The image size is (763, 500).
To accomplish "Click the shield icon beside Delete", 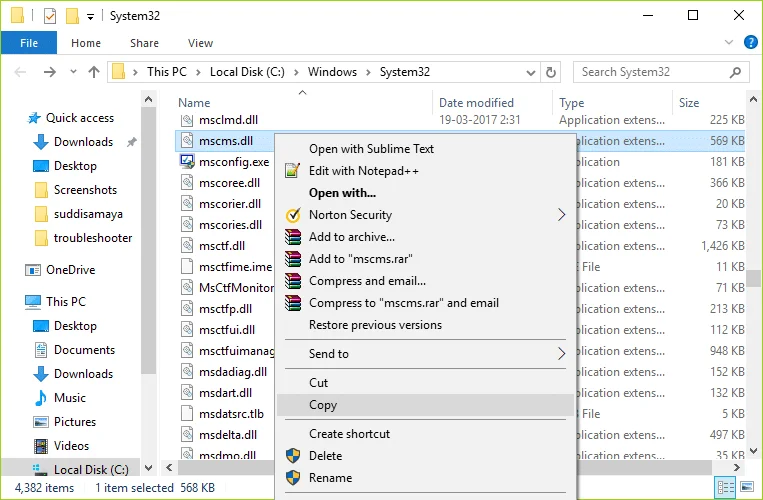I will pos(293,456).
